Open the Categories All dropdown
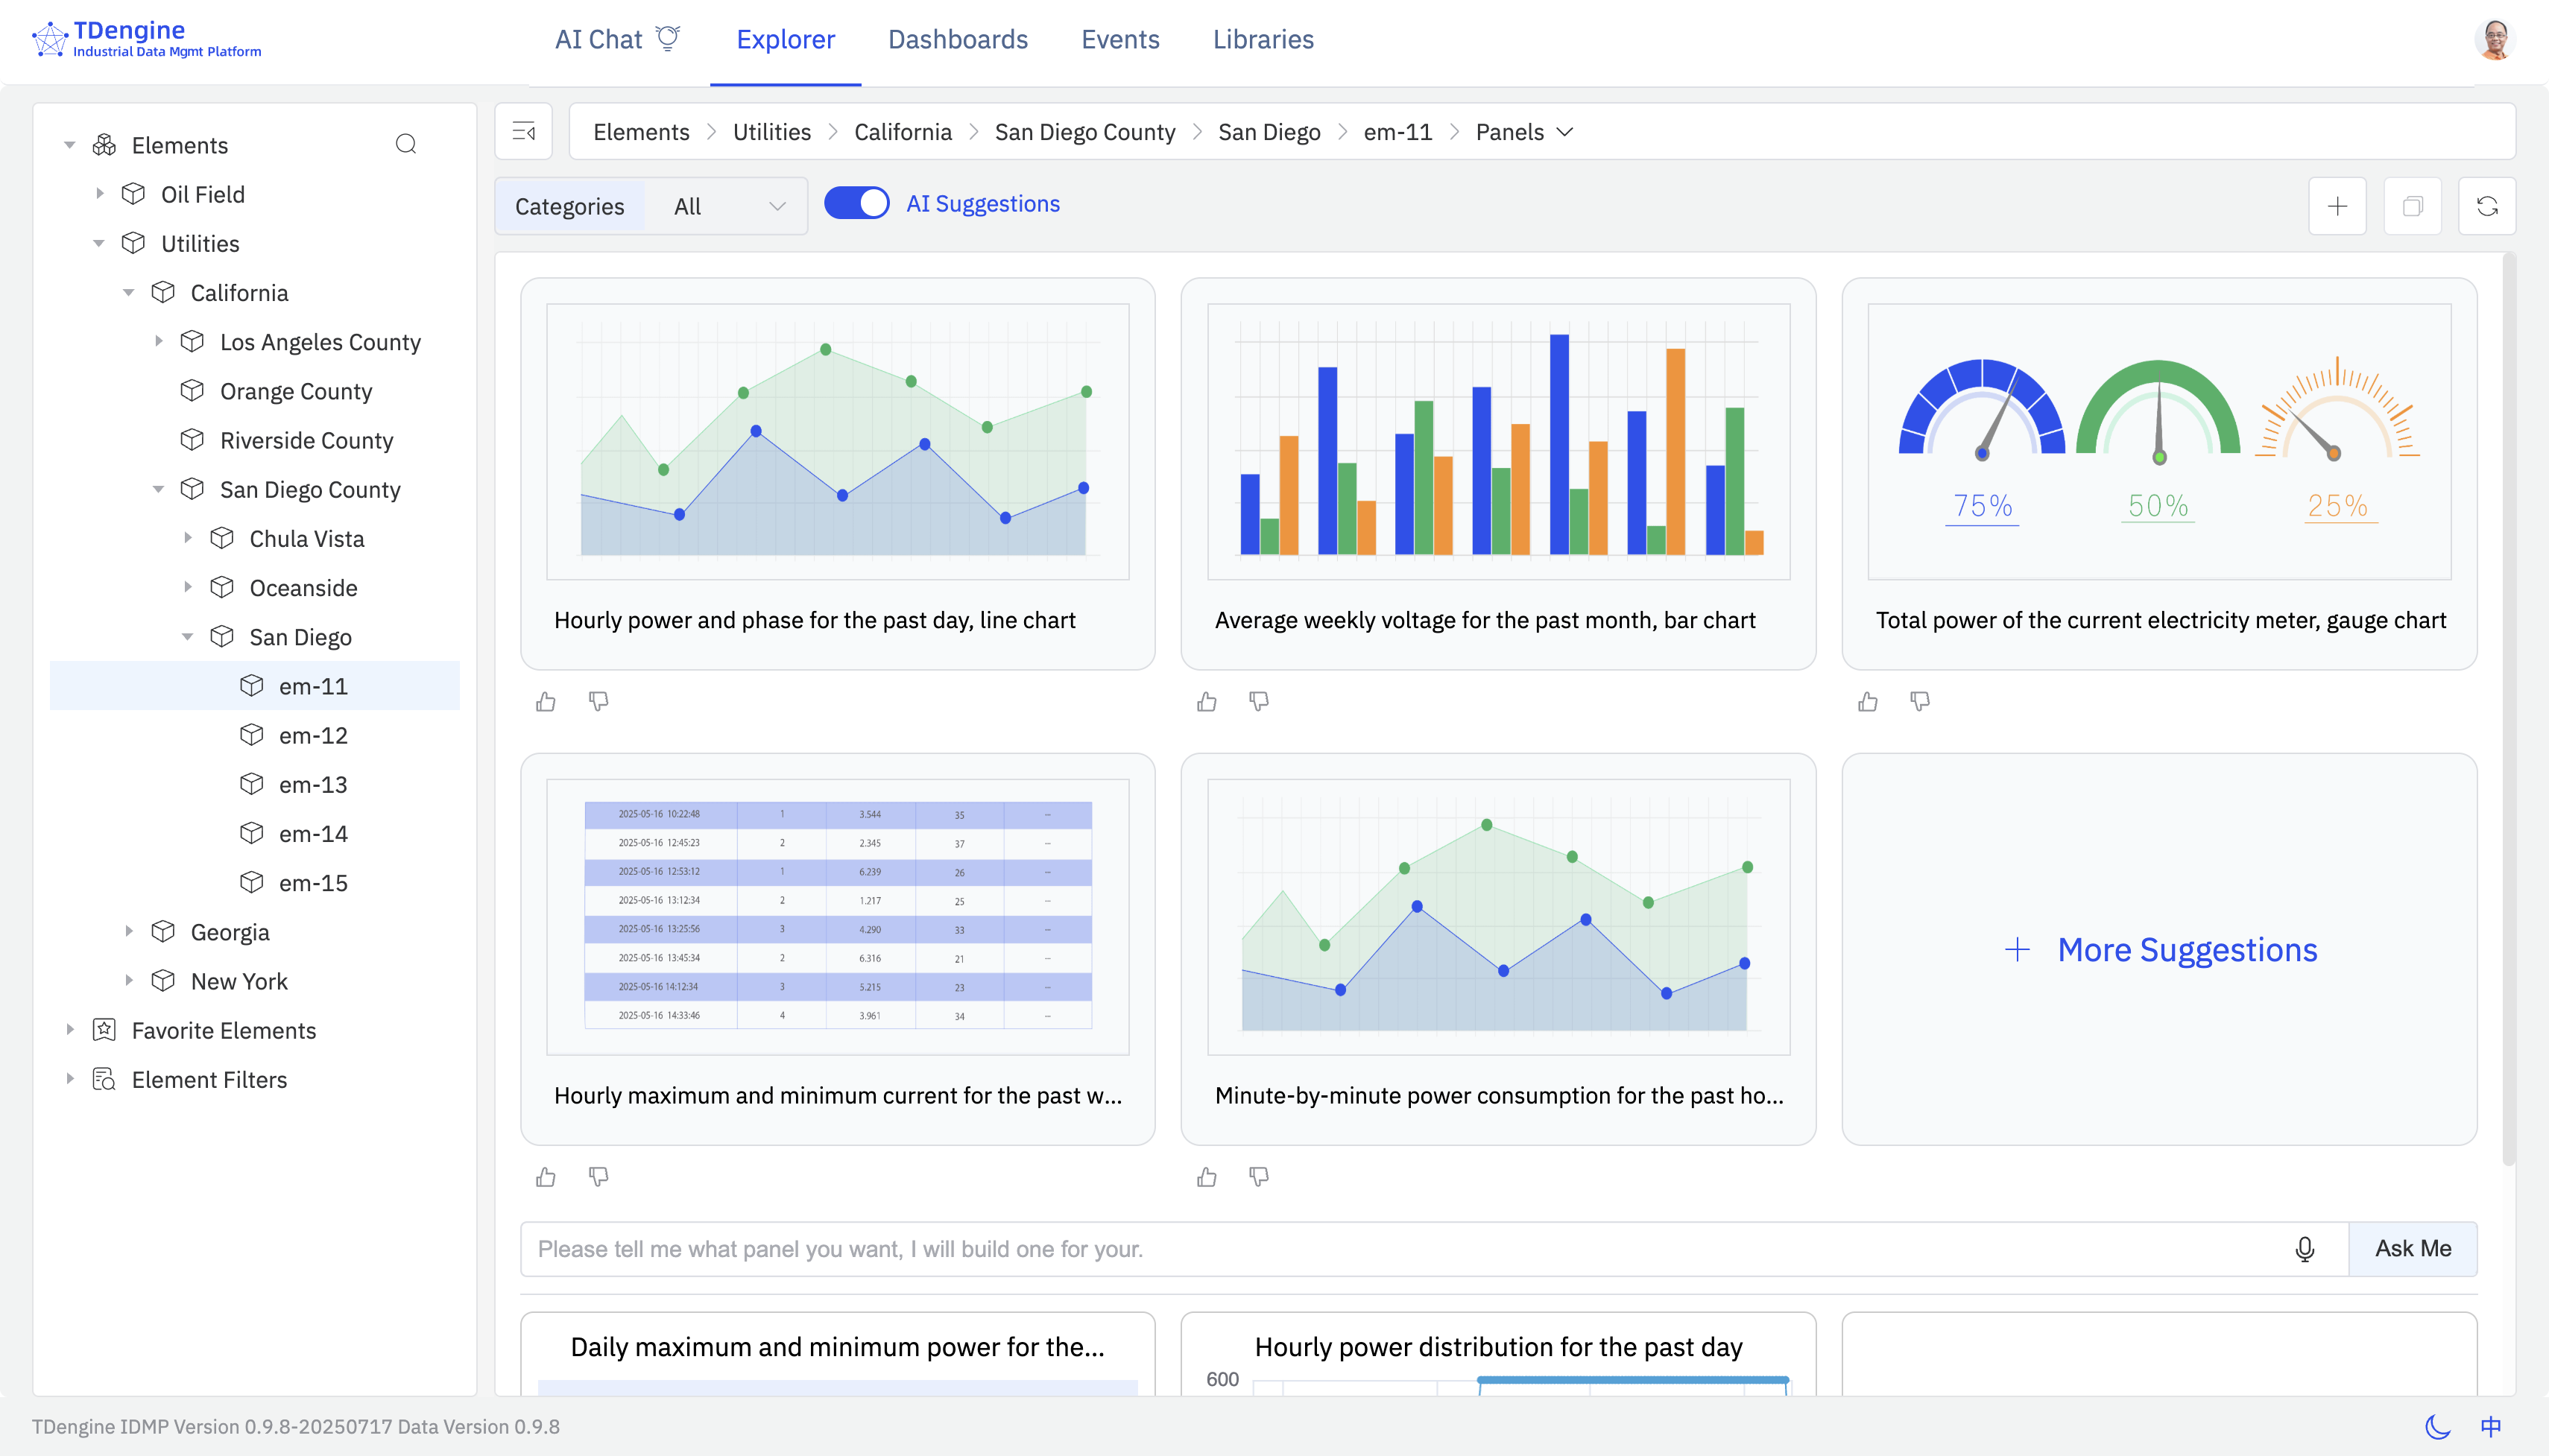The image size is (2549, 1456). (727, 206)
